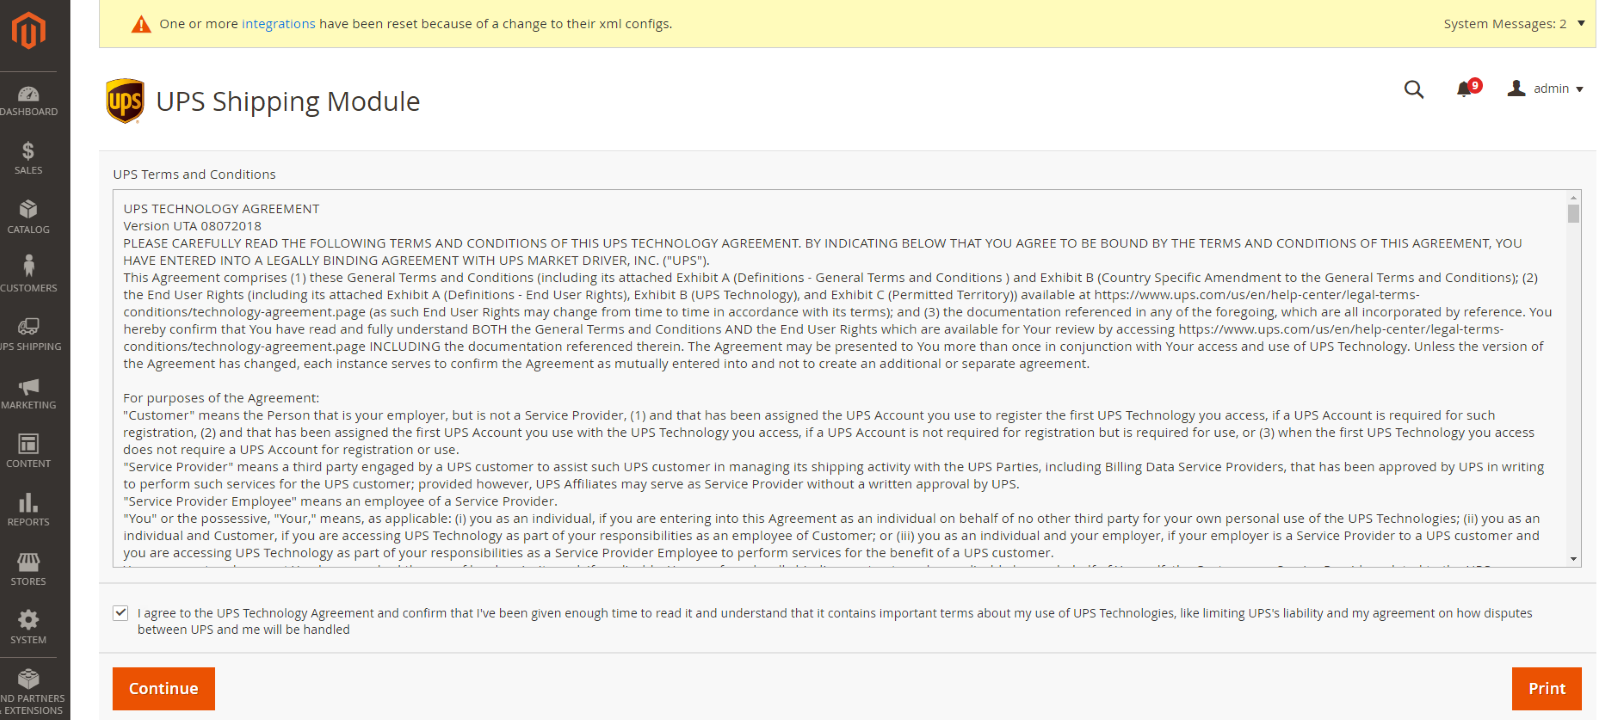
Task: Follow the integrations link in warning
Action: [279, 24]
